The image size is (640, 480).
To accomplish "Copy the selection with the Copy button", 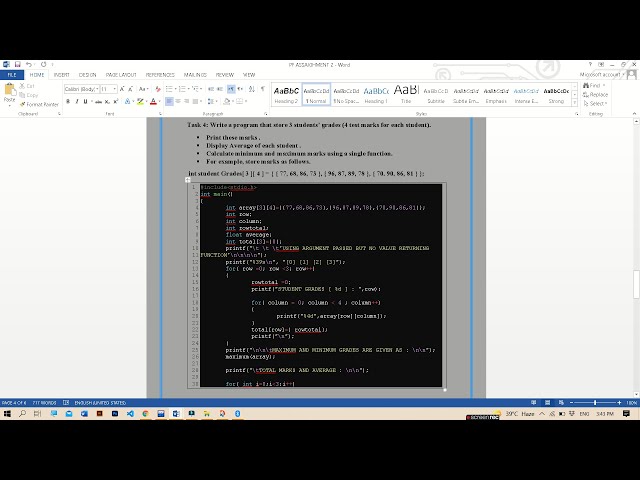I will pyautogui.click(x=29, y=95).
